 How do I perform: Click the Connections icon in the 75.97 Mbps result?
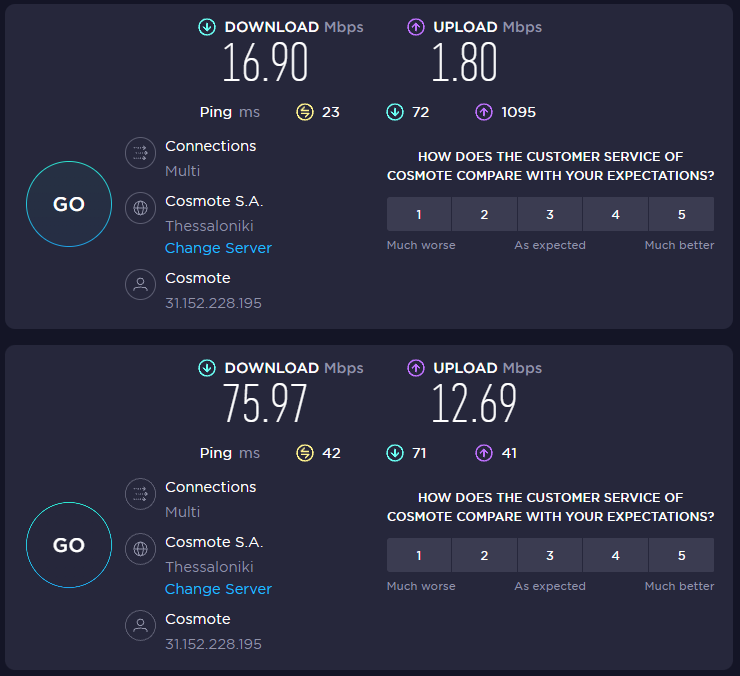tap(140, 494)
